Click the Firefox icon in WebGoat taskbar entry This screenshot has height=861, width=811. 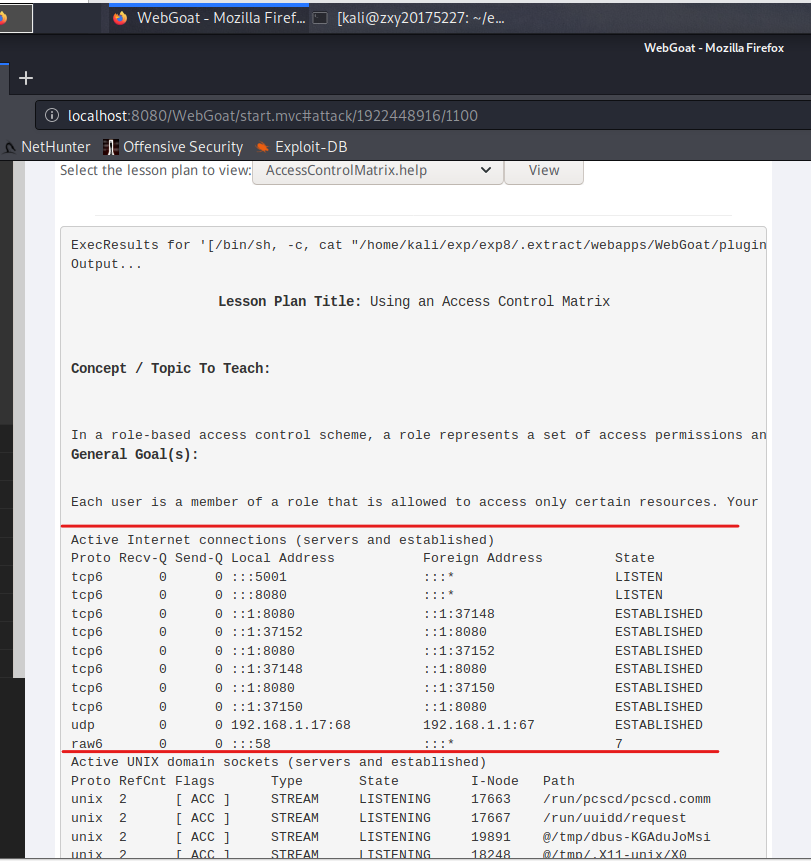120,18
